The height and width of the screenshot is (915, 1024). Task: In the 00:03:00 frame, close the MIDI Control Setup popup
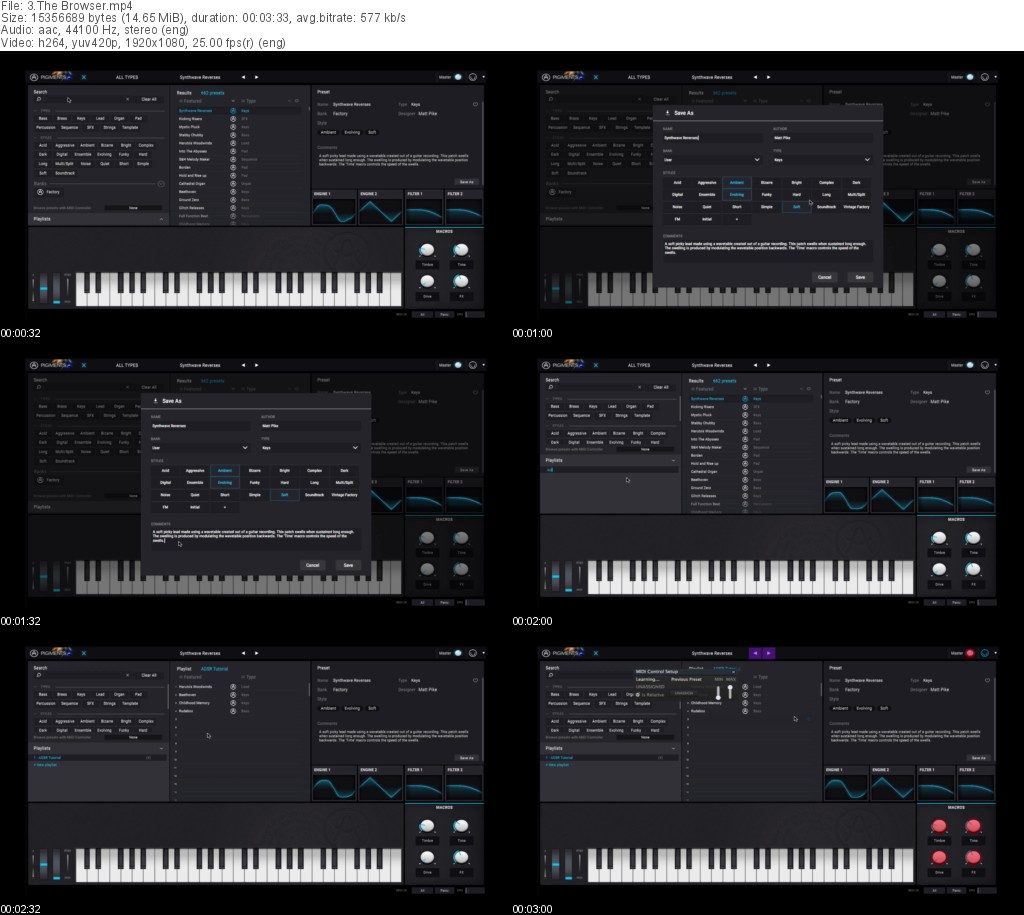(733, 671)
